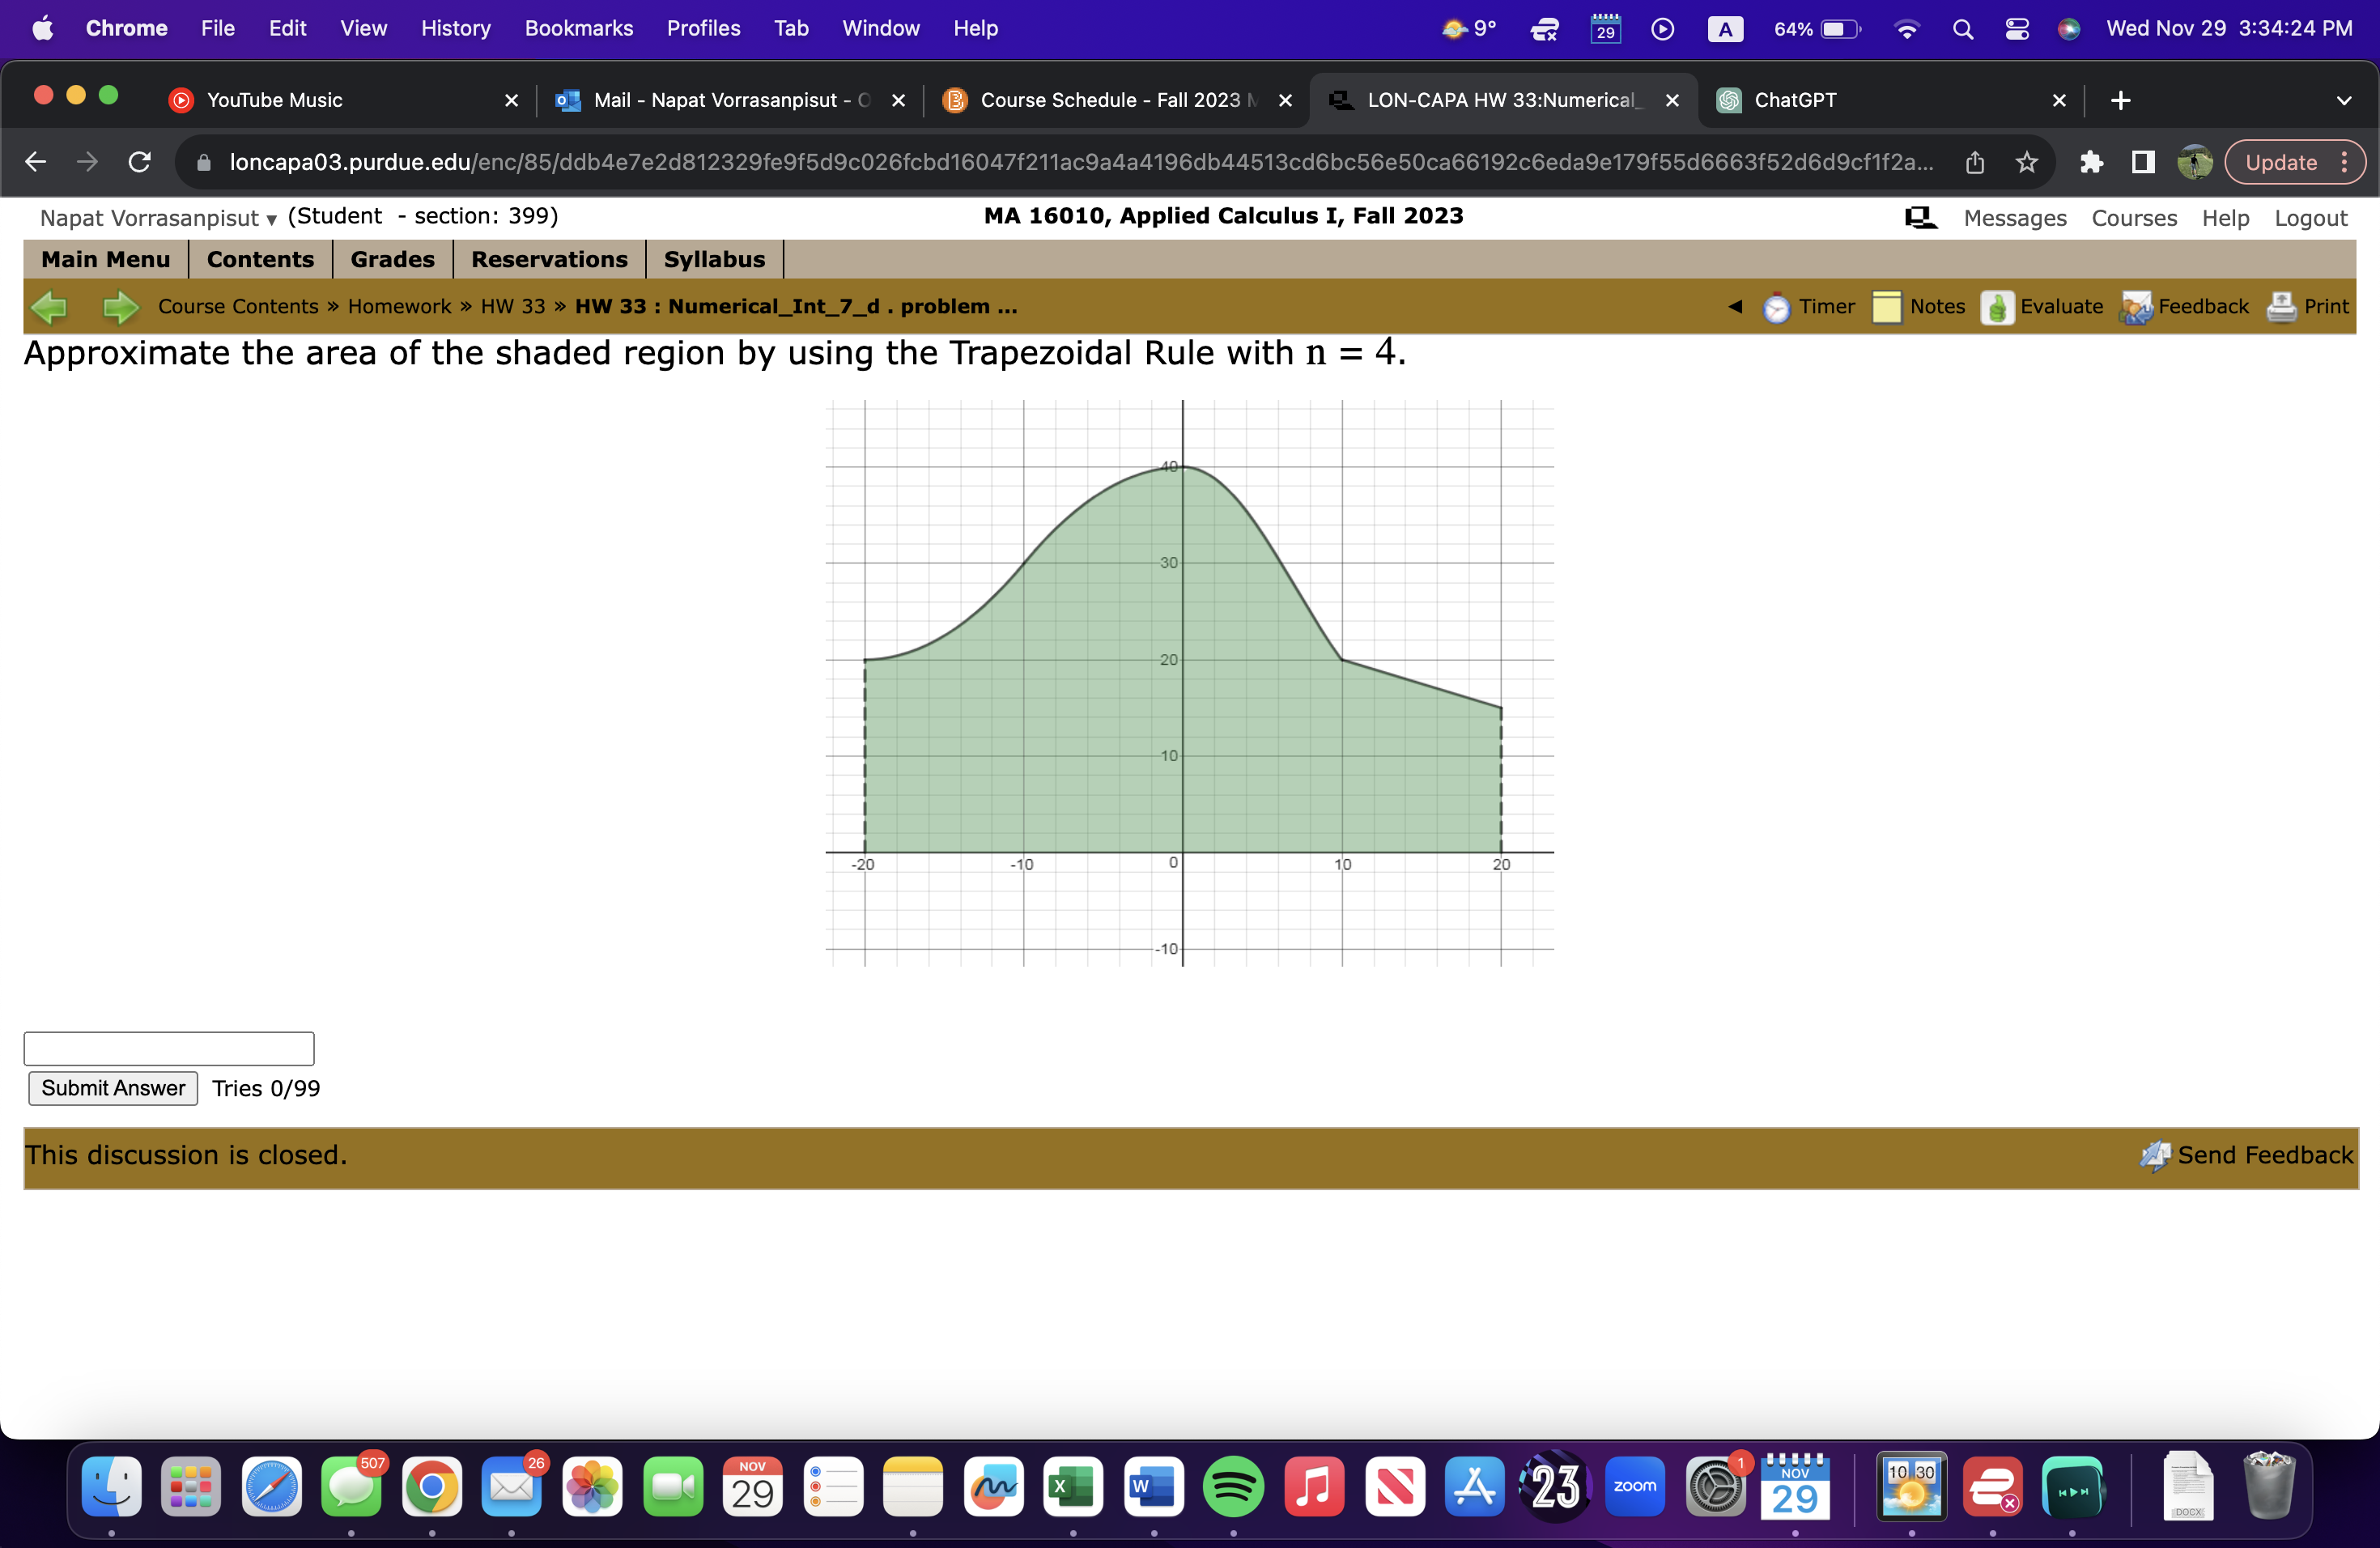2380x1548 pixels.
Task: Open the Messages computer icon
Action: (1919, 216)
